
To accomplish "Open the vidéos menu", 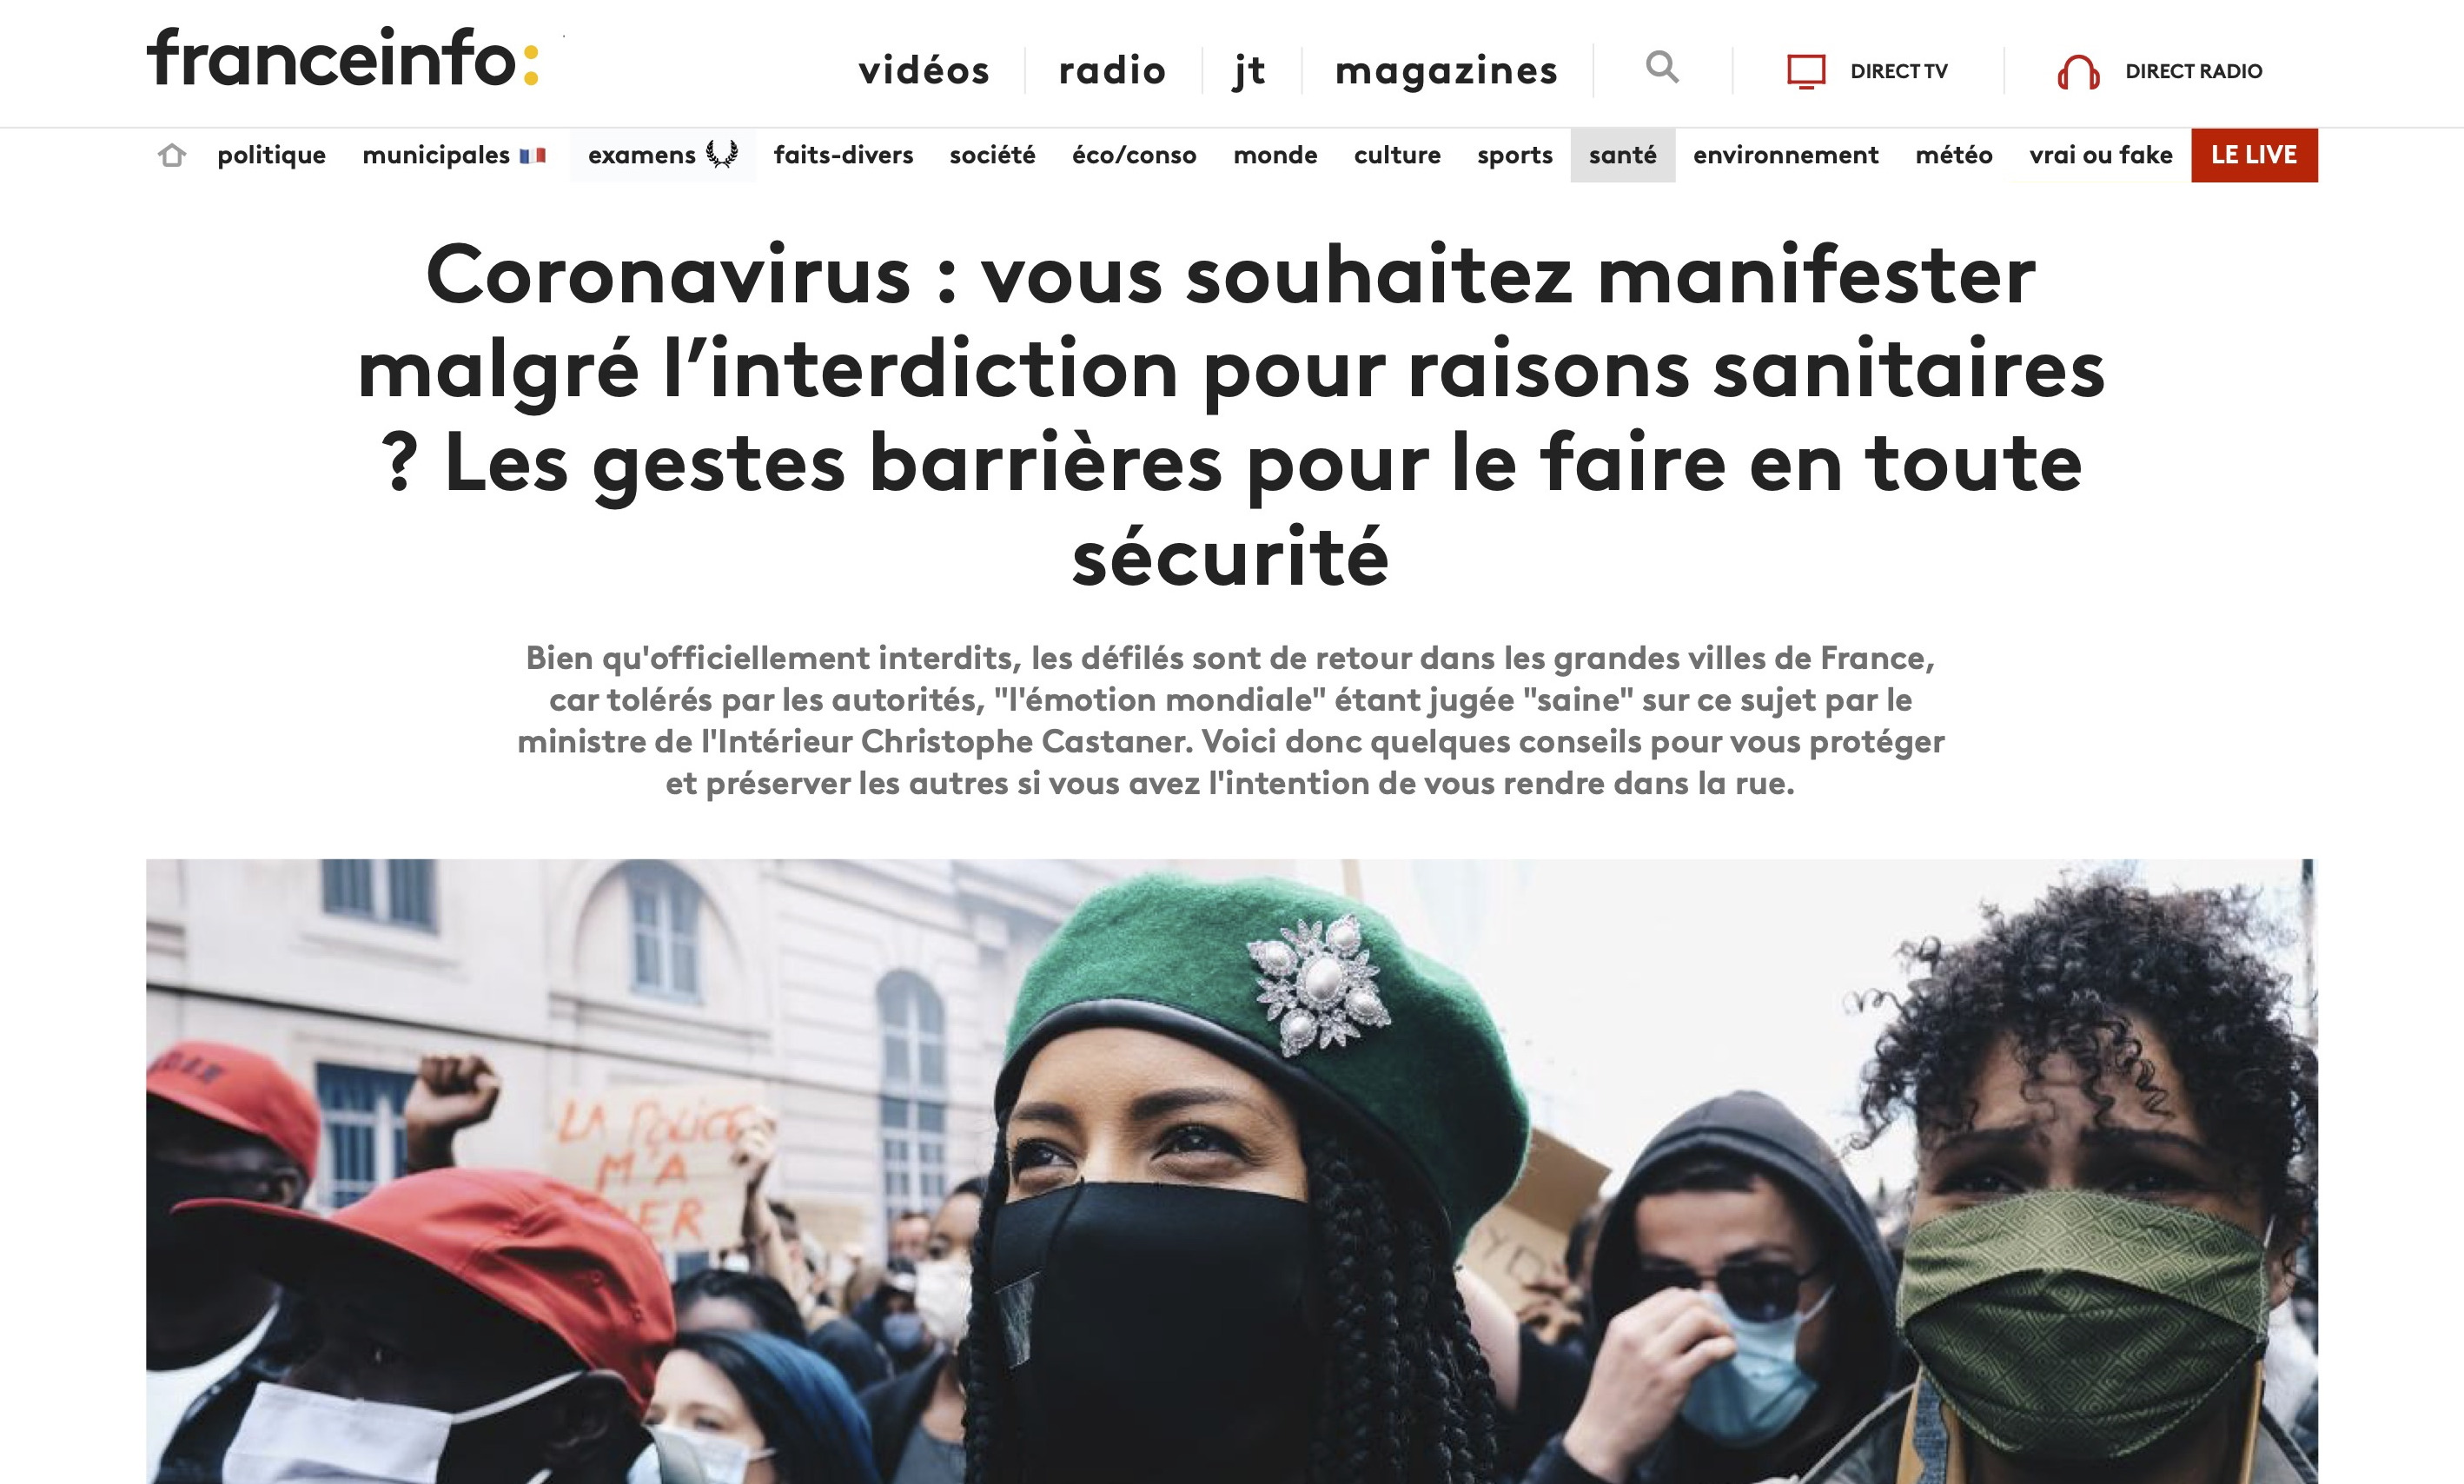I will tap(924, 70).
